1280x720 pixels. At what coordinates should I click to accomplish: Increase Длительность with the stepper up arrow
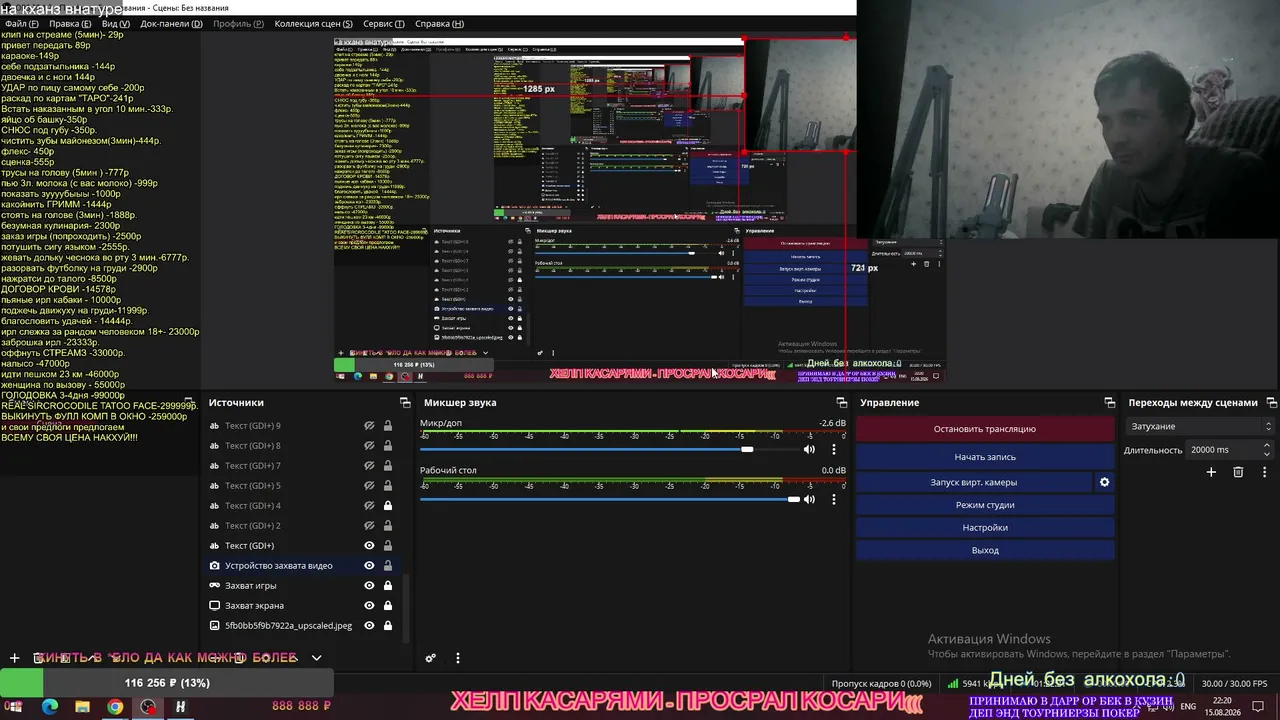1267,446
